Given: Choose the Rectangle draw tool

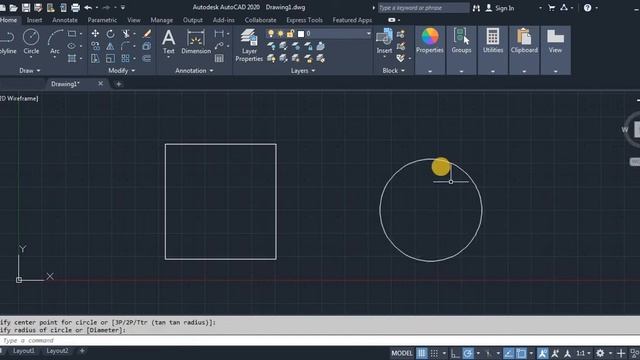Looking at the screenshot, I should coord(72,33).
